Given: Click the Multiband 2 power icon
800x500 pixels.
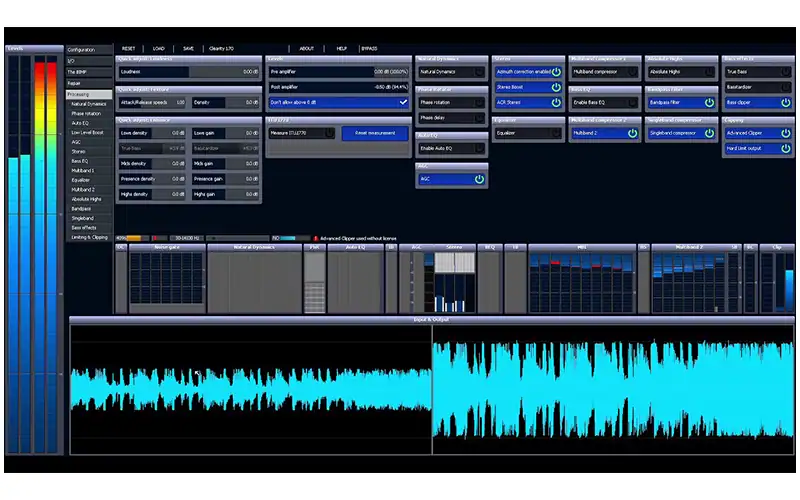Looking at the screenshot, I should [x=632, y=133].
